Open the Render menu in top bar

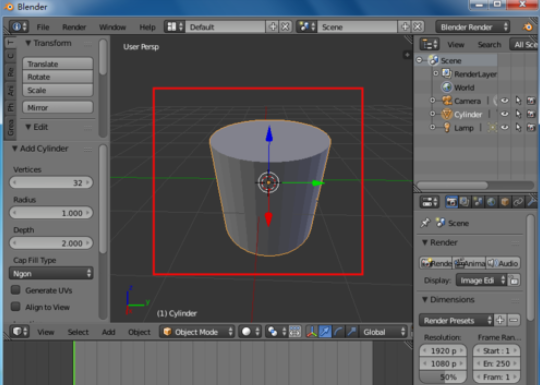coord(74,27)
